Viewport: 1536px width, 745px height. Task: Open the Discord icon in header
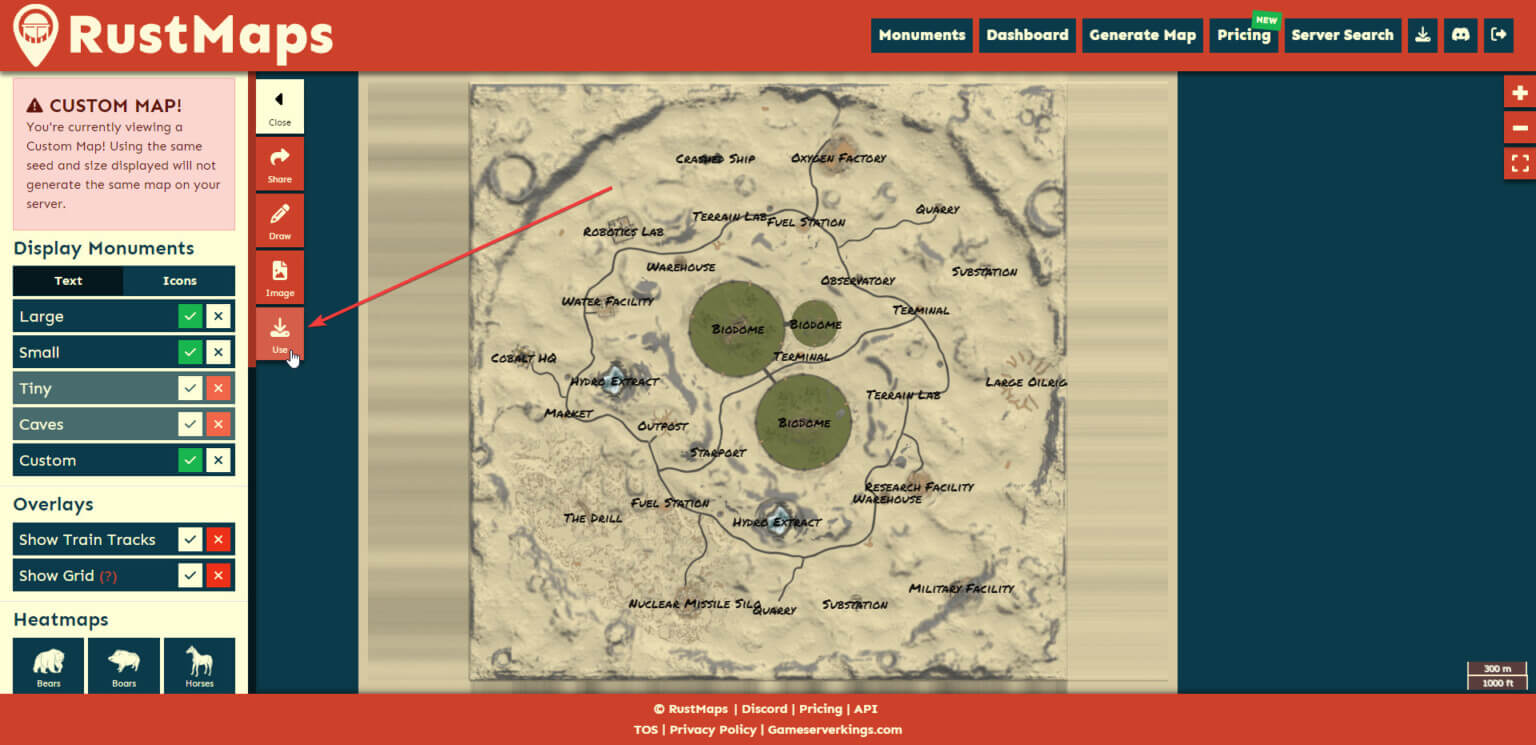click(x=1460, y=35)
